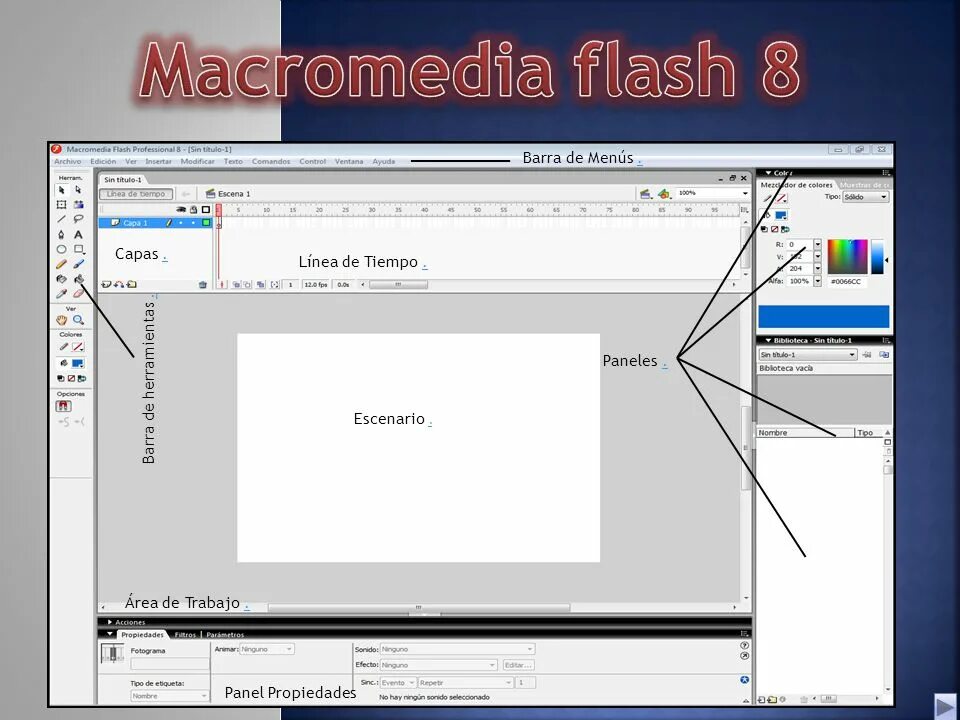This screenshot has width=960, height=720.
Task: Open the Modificar menu
Action: point(197,162)
